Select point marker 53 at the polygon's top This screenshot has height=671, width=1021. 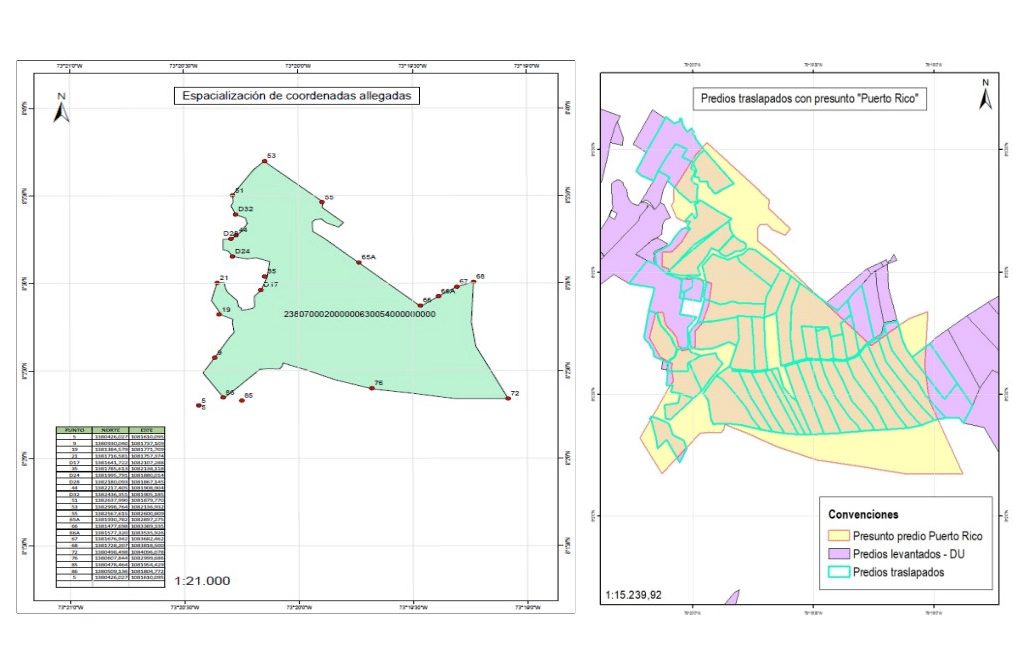(264, 161)
